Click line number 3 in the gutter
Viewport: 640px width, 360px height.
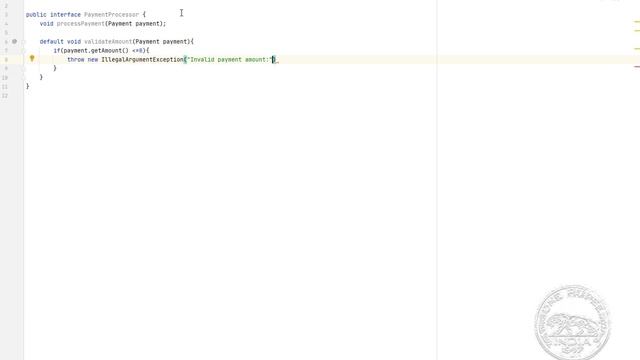coord(6,15)
